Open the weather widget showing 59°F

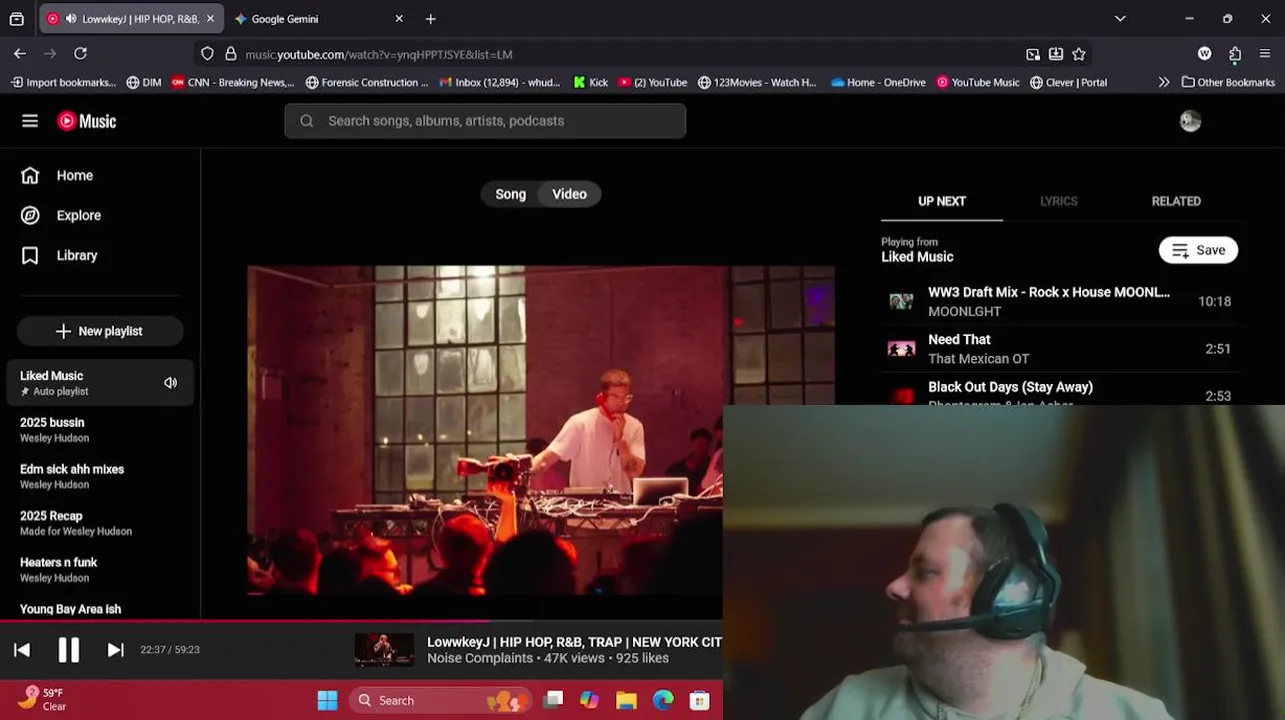pyautogui.click(x=42, y=700)
